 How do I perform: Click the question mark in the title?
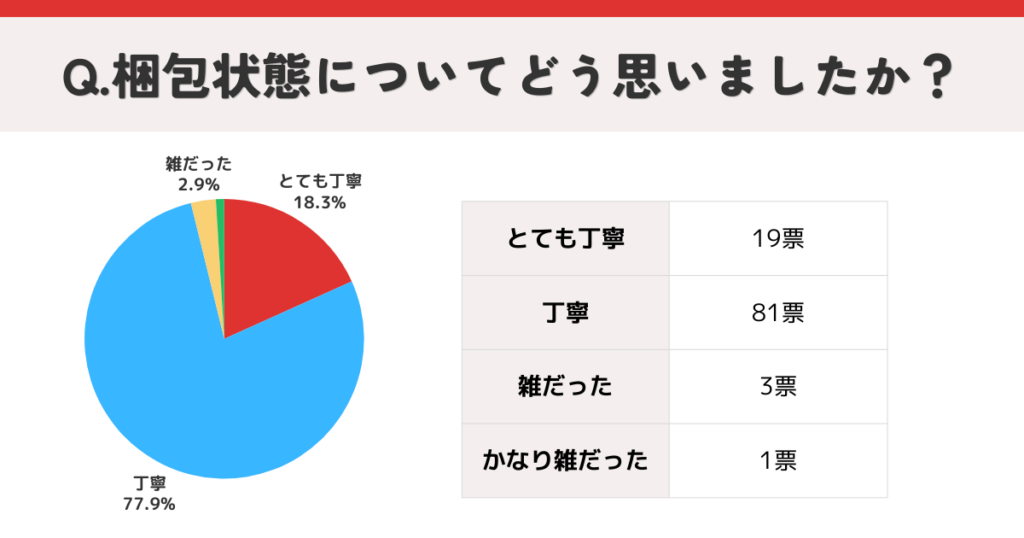point(935,75)
